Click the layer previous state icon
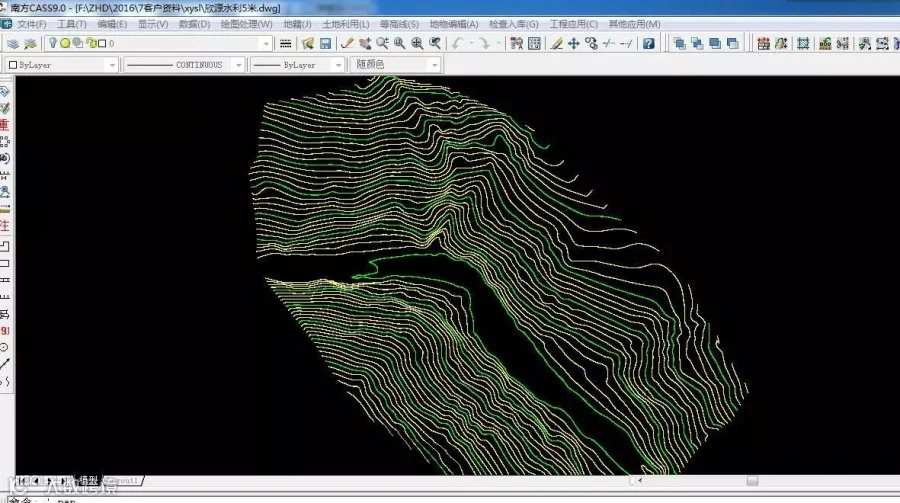 point(30,43)
